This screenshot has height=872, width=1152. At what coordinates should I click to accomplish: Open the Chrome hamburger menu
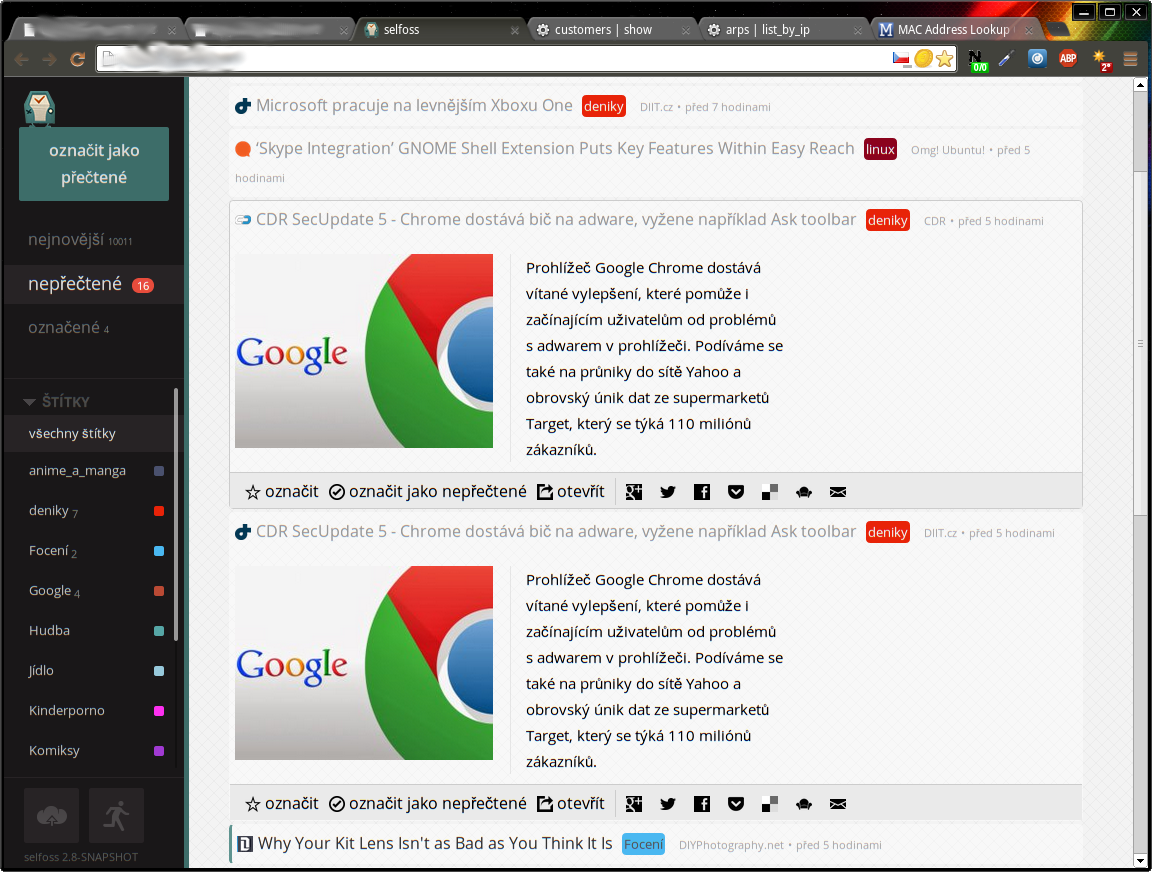(x=1131, y=59)
